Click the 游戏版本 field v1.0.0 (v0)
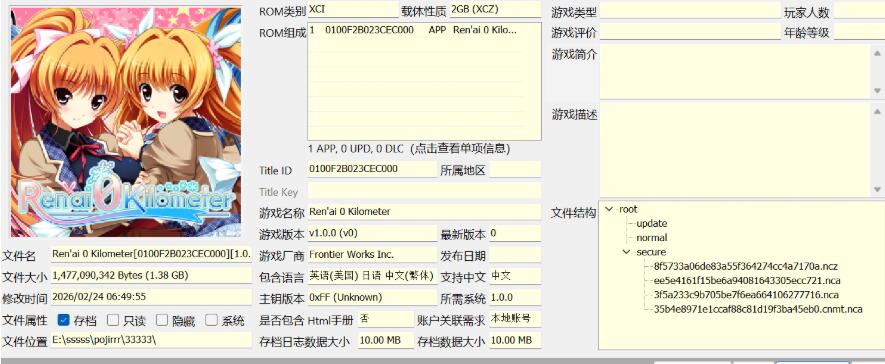Viewport: 885px width, 364px height. 373,233
